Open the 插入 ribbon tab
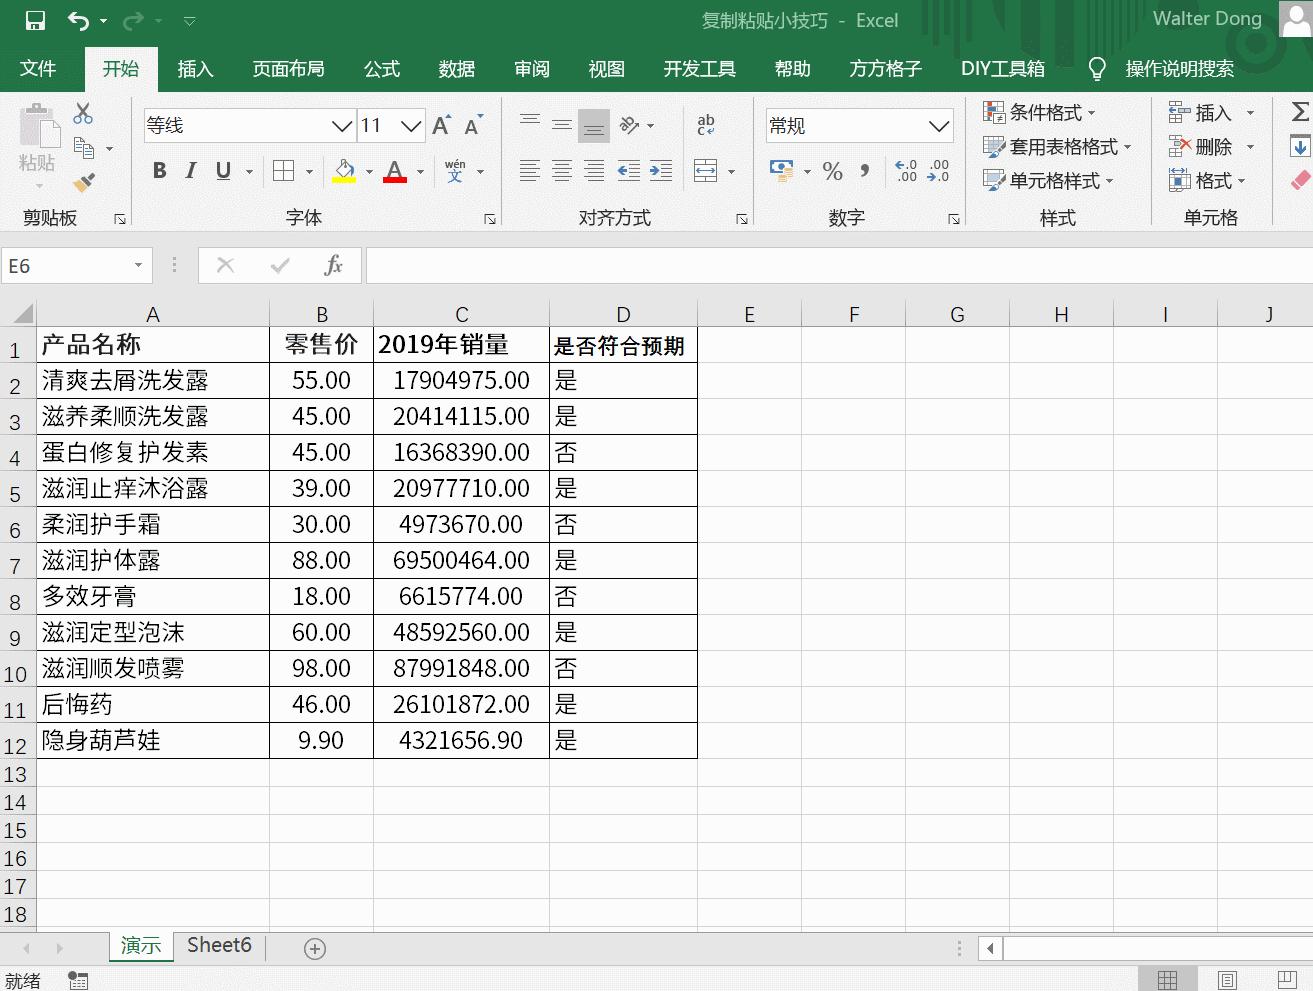Image resolution: width=1313 pixels, height=991 pixels. 194,69
